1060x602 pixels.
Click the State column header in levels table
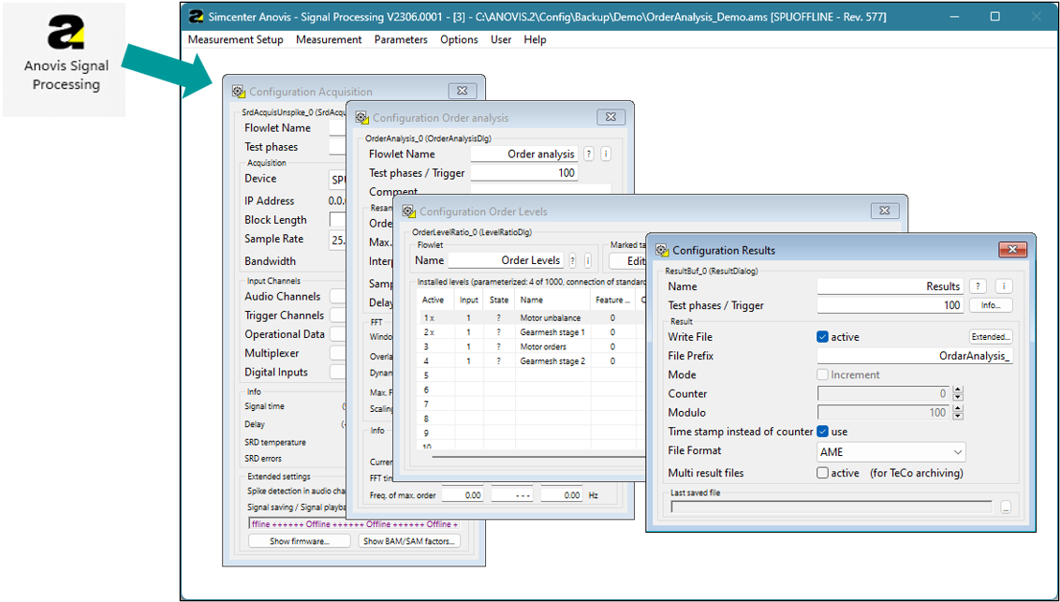(499, 300)
